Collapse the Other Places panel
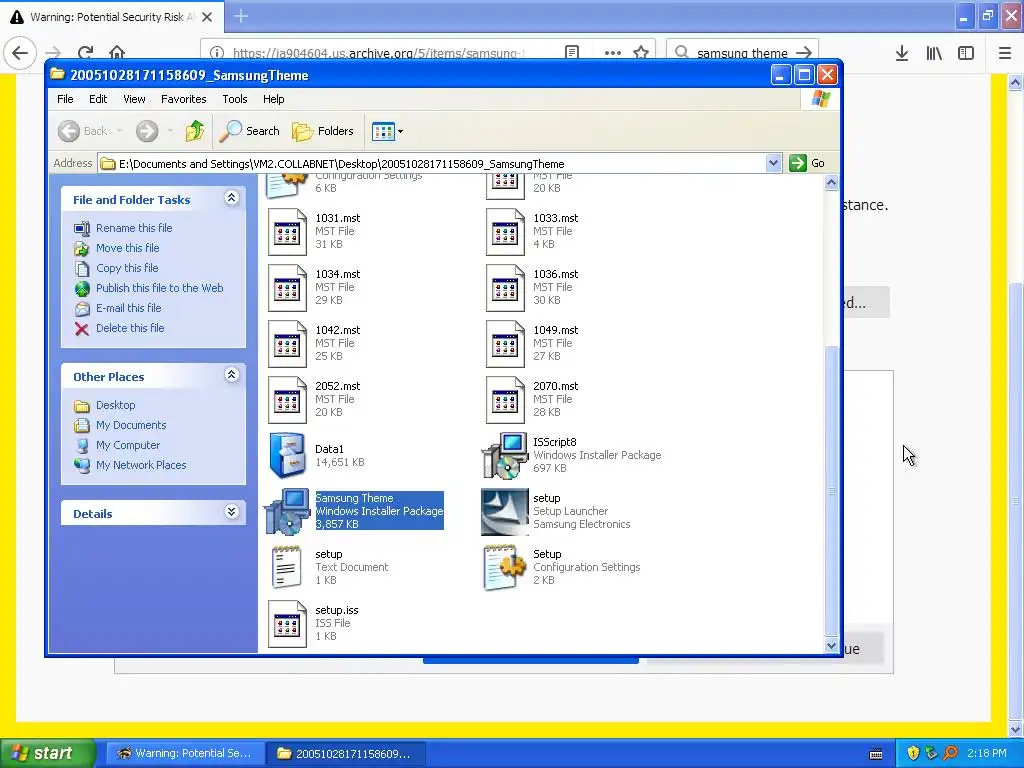The height and width of the screenshot is (768, 1024). (x=231, y=375)
